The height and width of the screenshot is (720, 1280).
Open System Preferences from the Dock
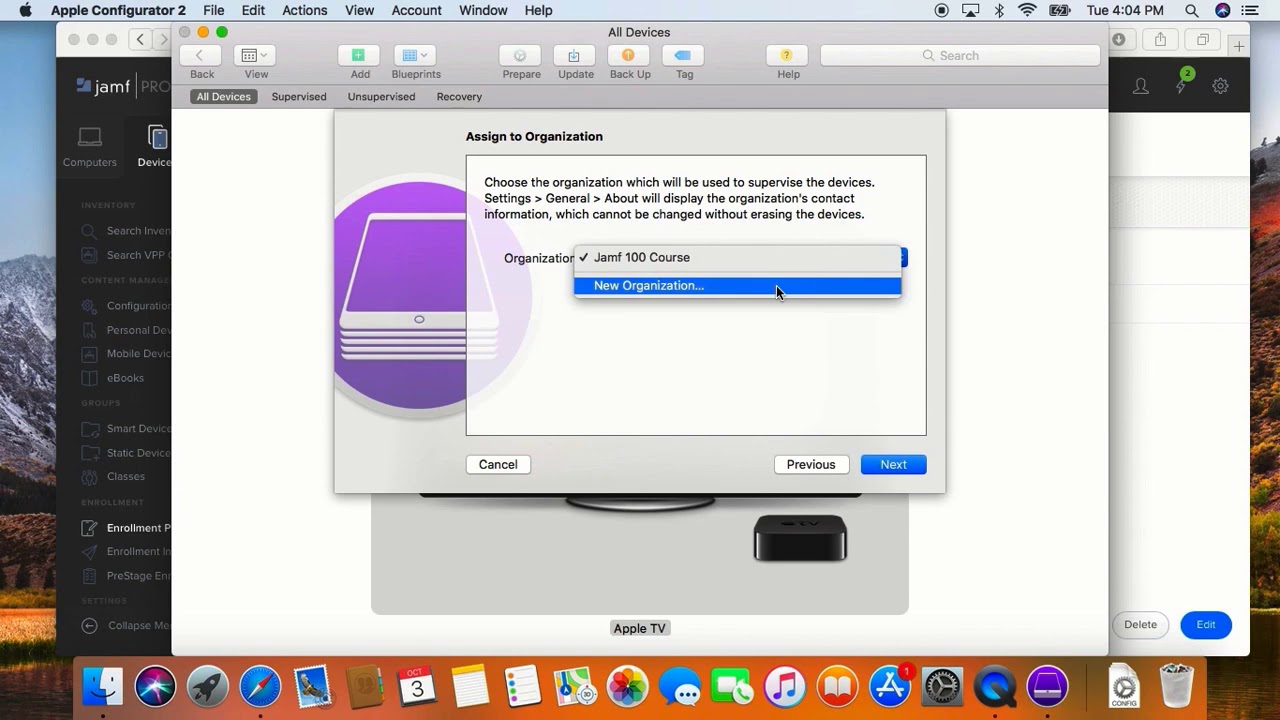942,687
